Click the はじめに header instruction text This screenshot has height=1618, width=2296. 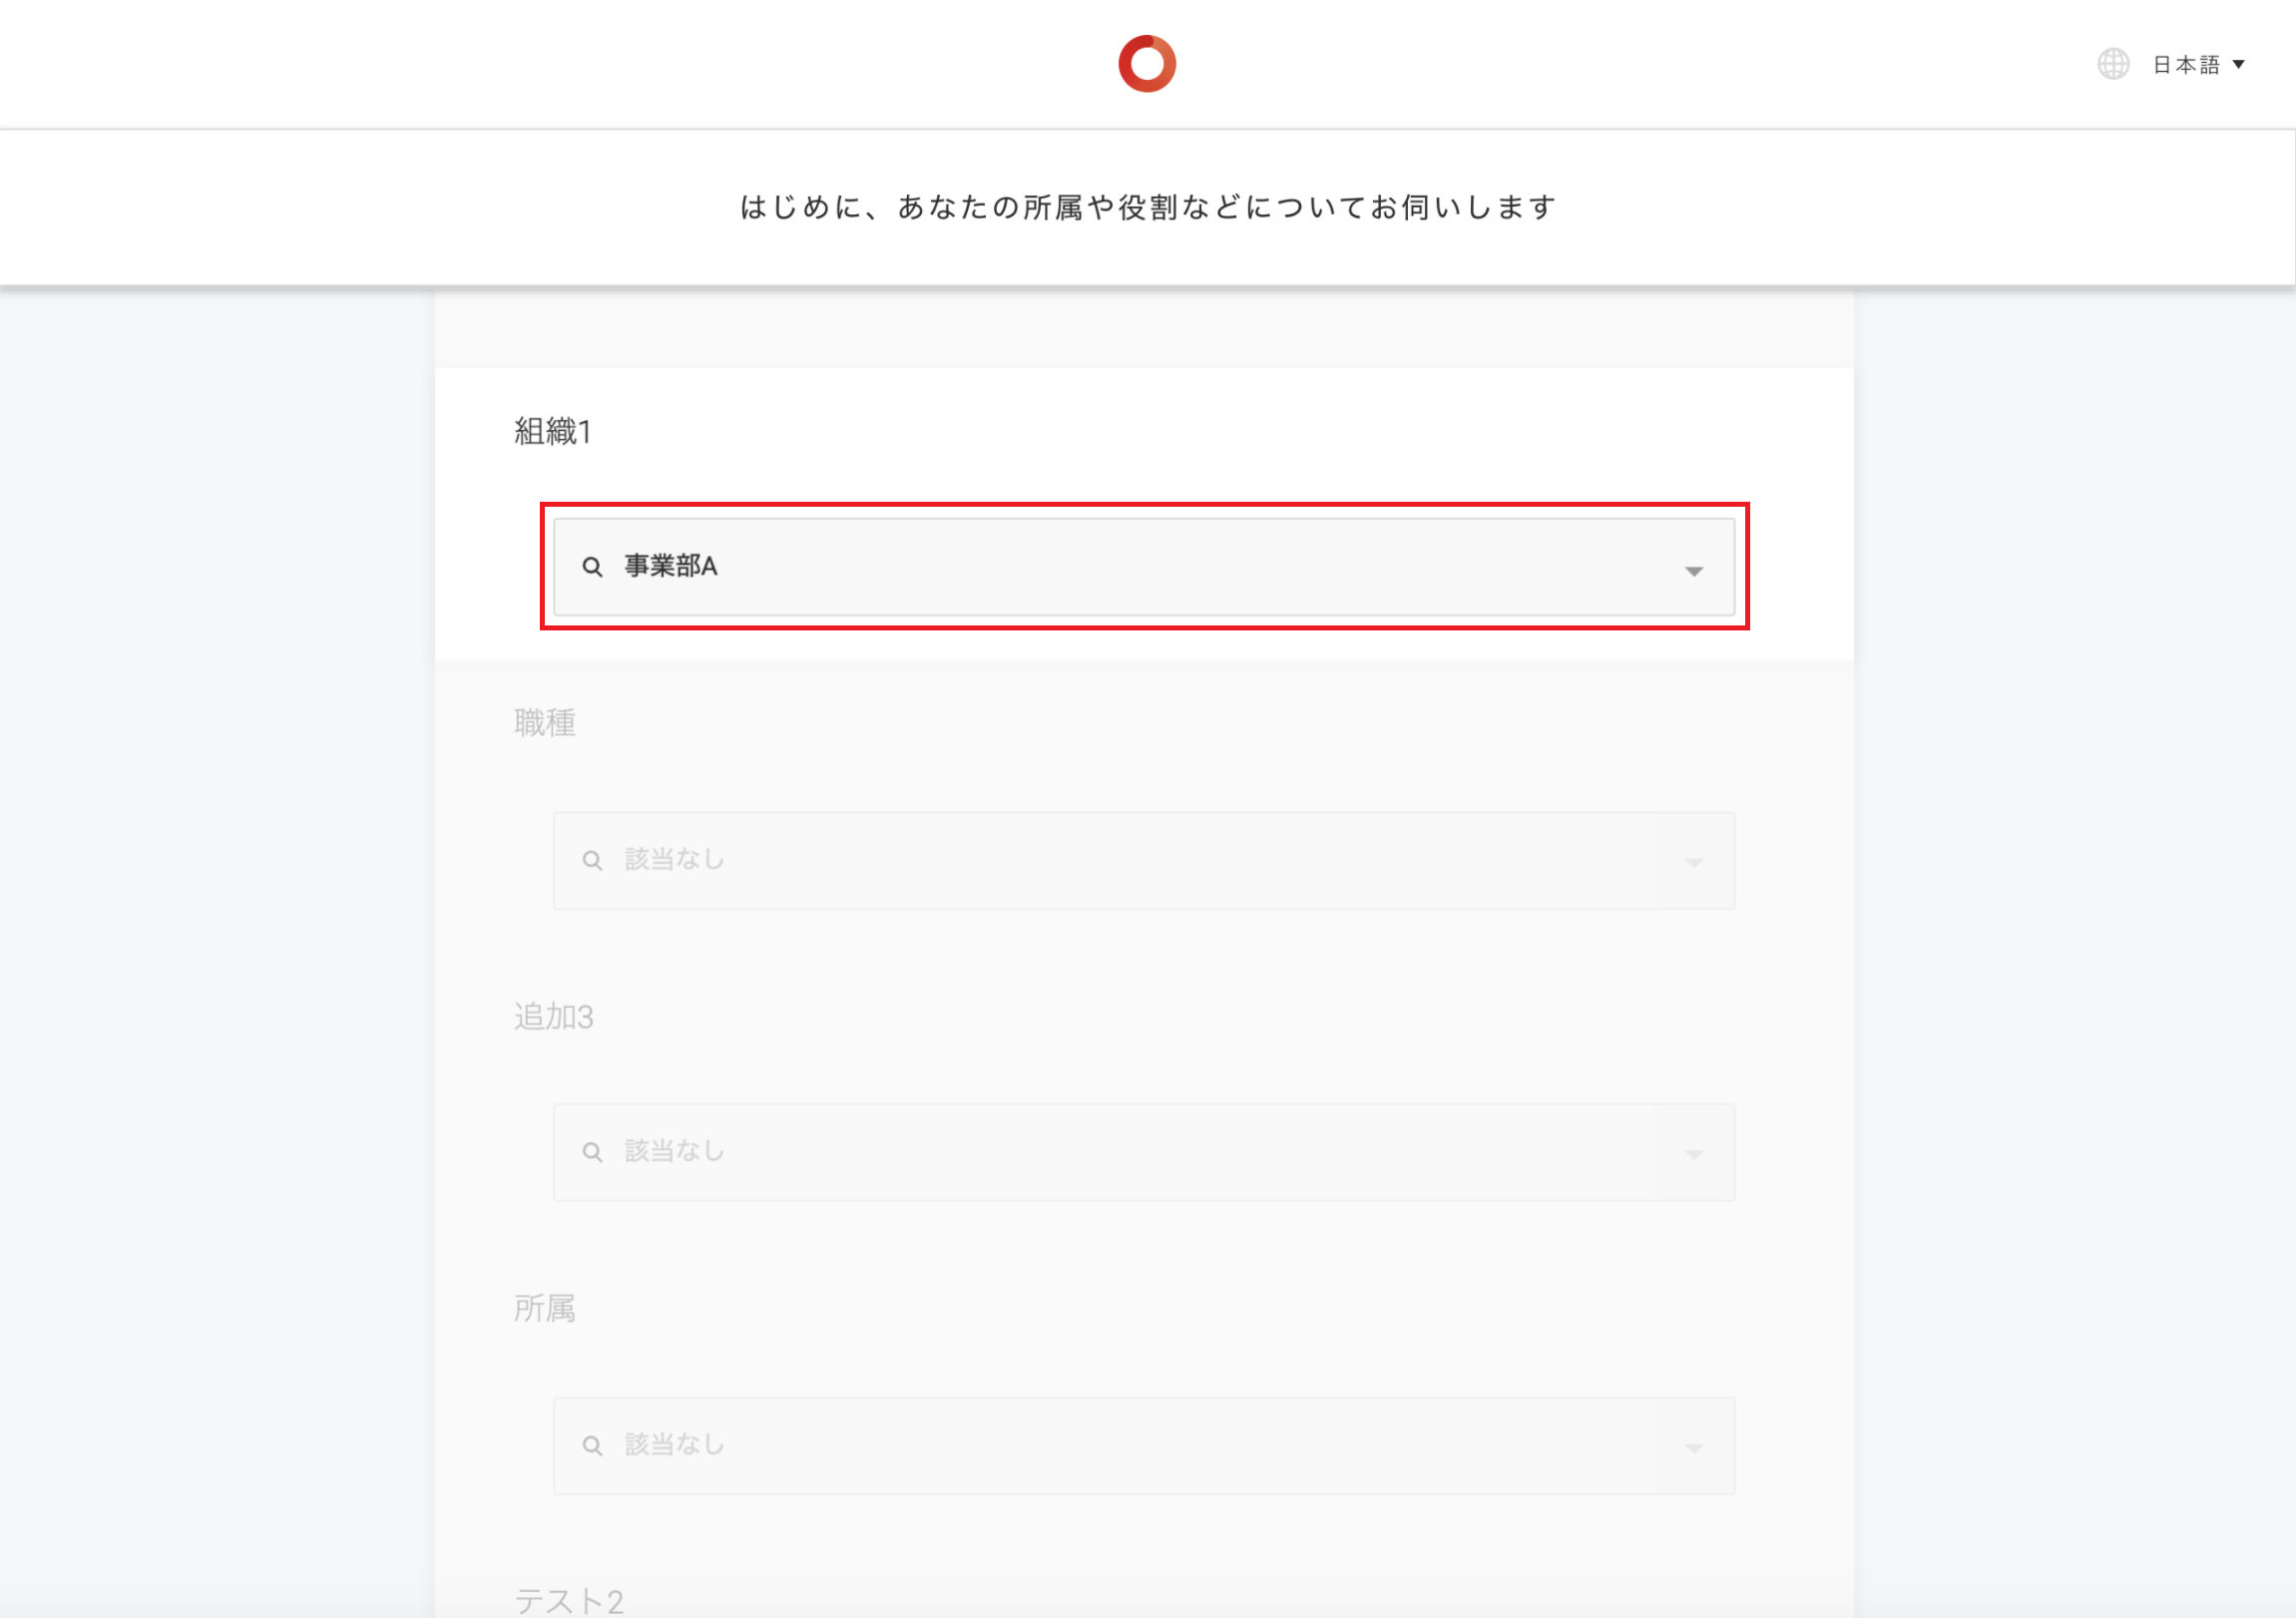(x=1147, y=207)
